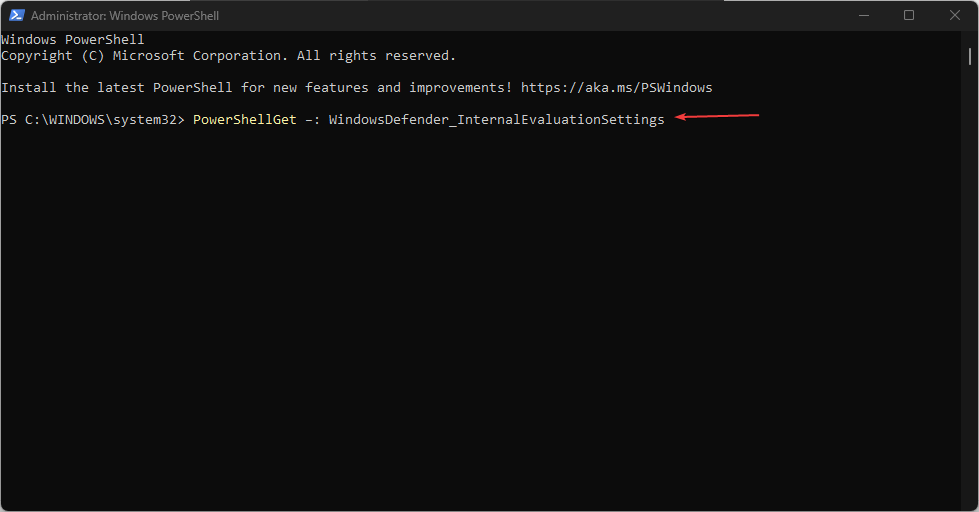
Task: Open the https://aka.ms/PSWindows link
Action: coord(616,88)
